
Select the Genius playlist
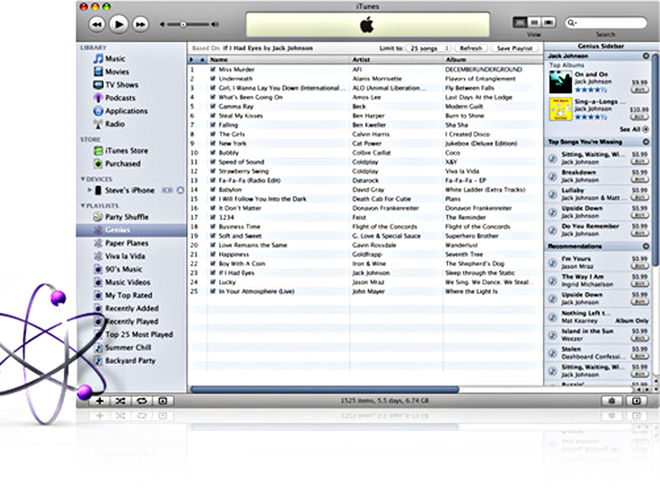131,230
